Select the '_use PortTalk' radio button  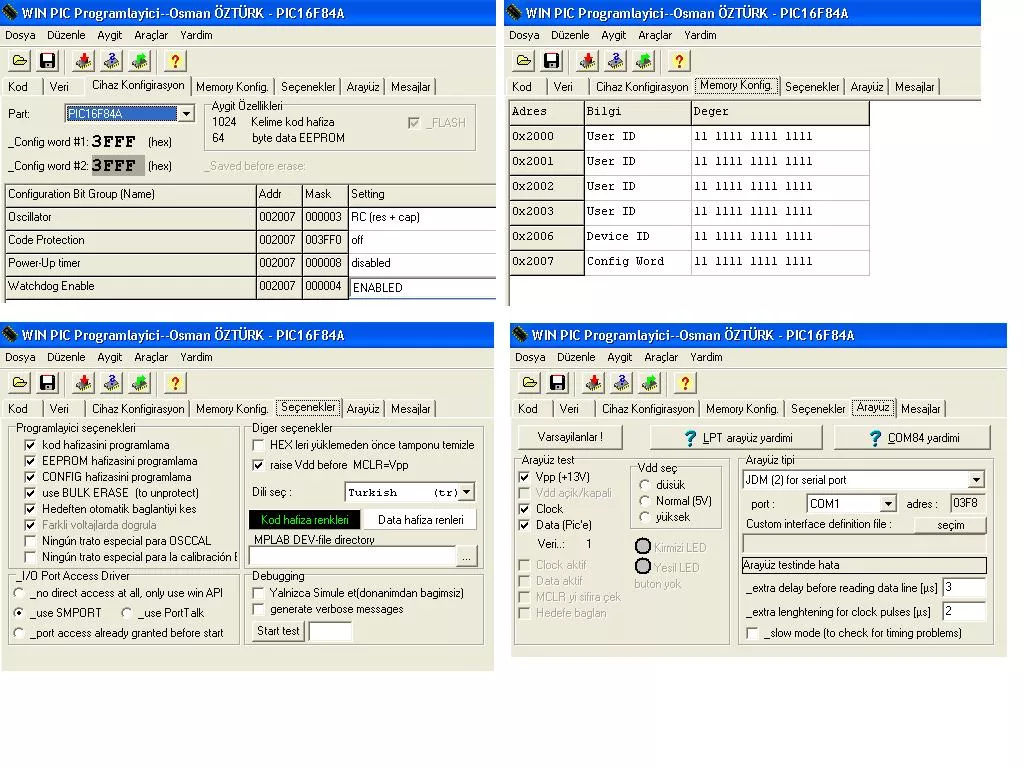pyautogui.click(x=127, y=613)
